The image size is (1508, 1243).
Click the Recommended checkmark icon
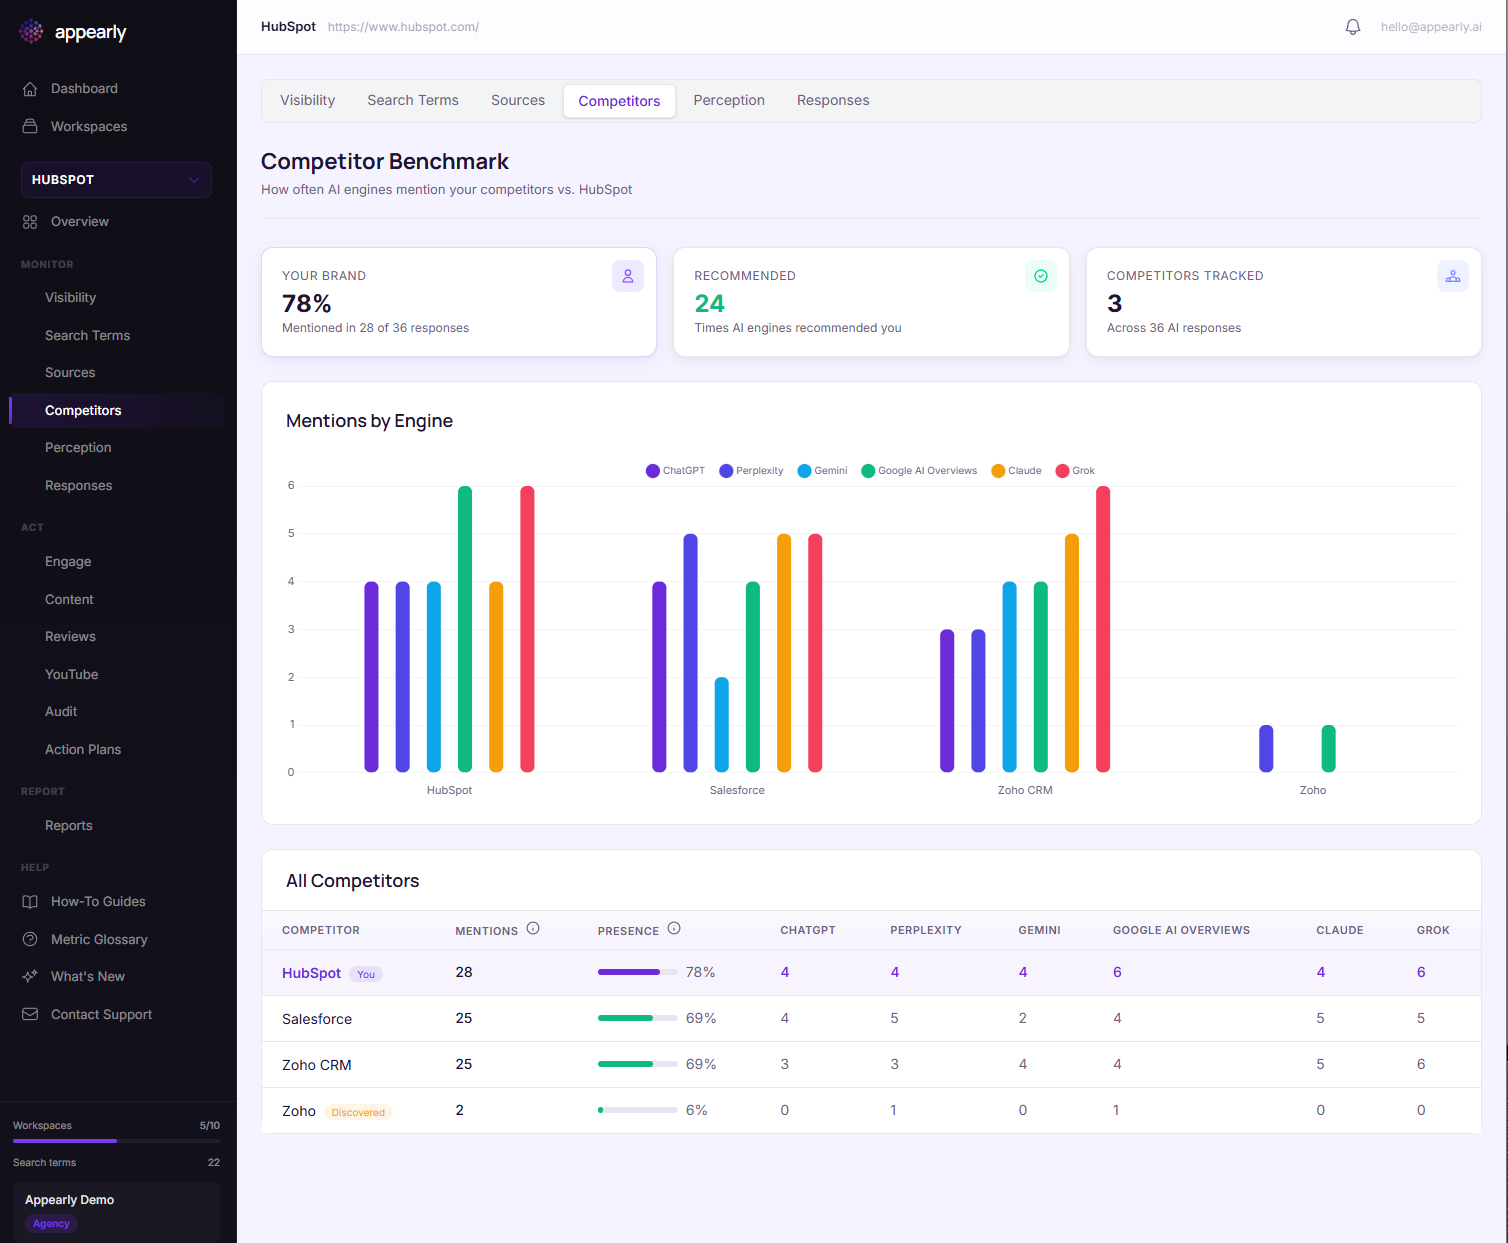[1041, 276]
